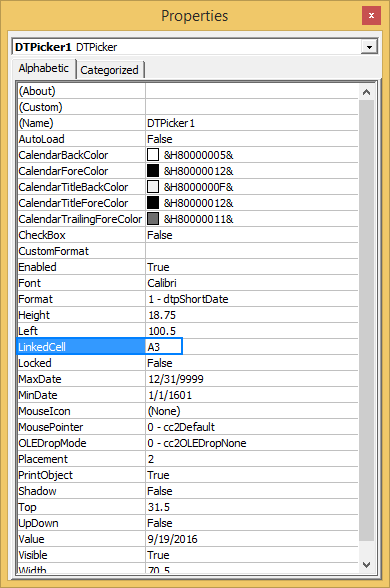Click the CalendarForeColor black swatch
Screen dimensions: 390x588
click(x=153, y=171)
